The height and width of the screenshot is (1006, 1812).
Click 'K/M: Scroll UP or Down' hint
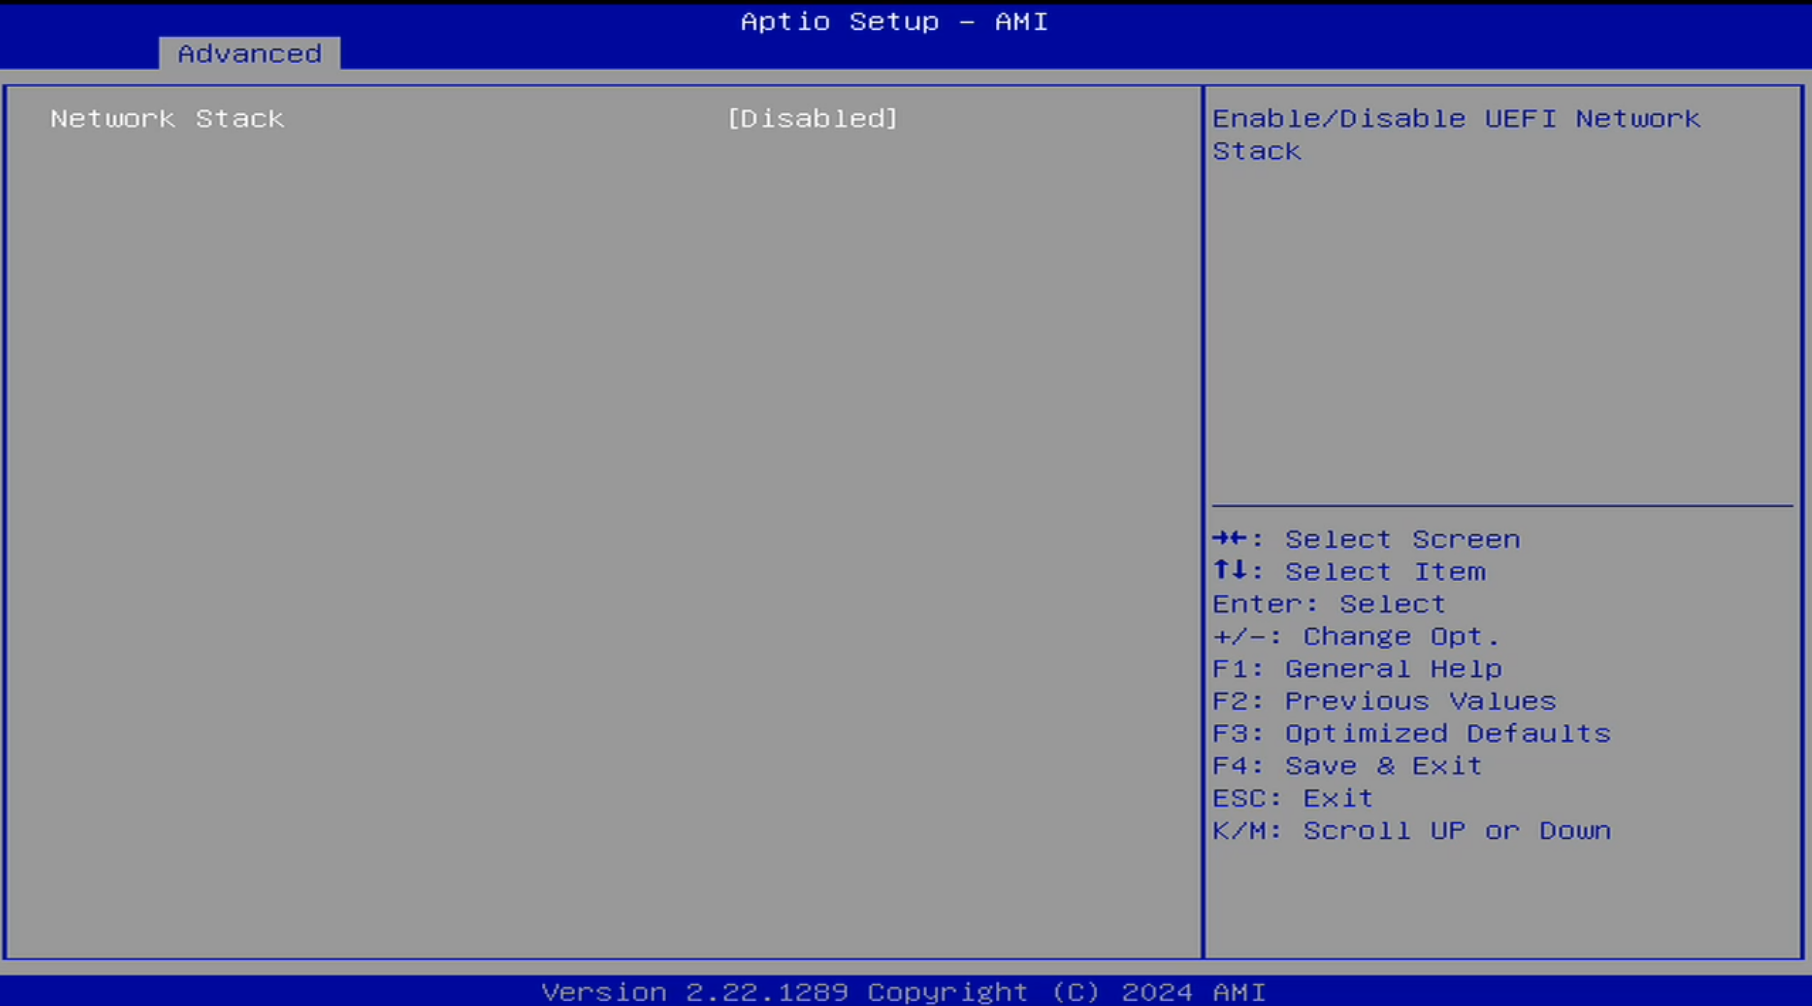point(1411,831)
